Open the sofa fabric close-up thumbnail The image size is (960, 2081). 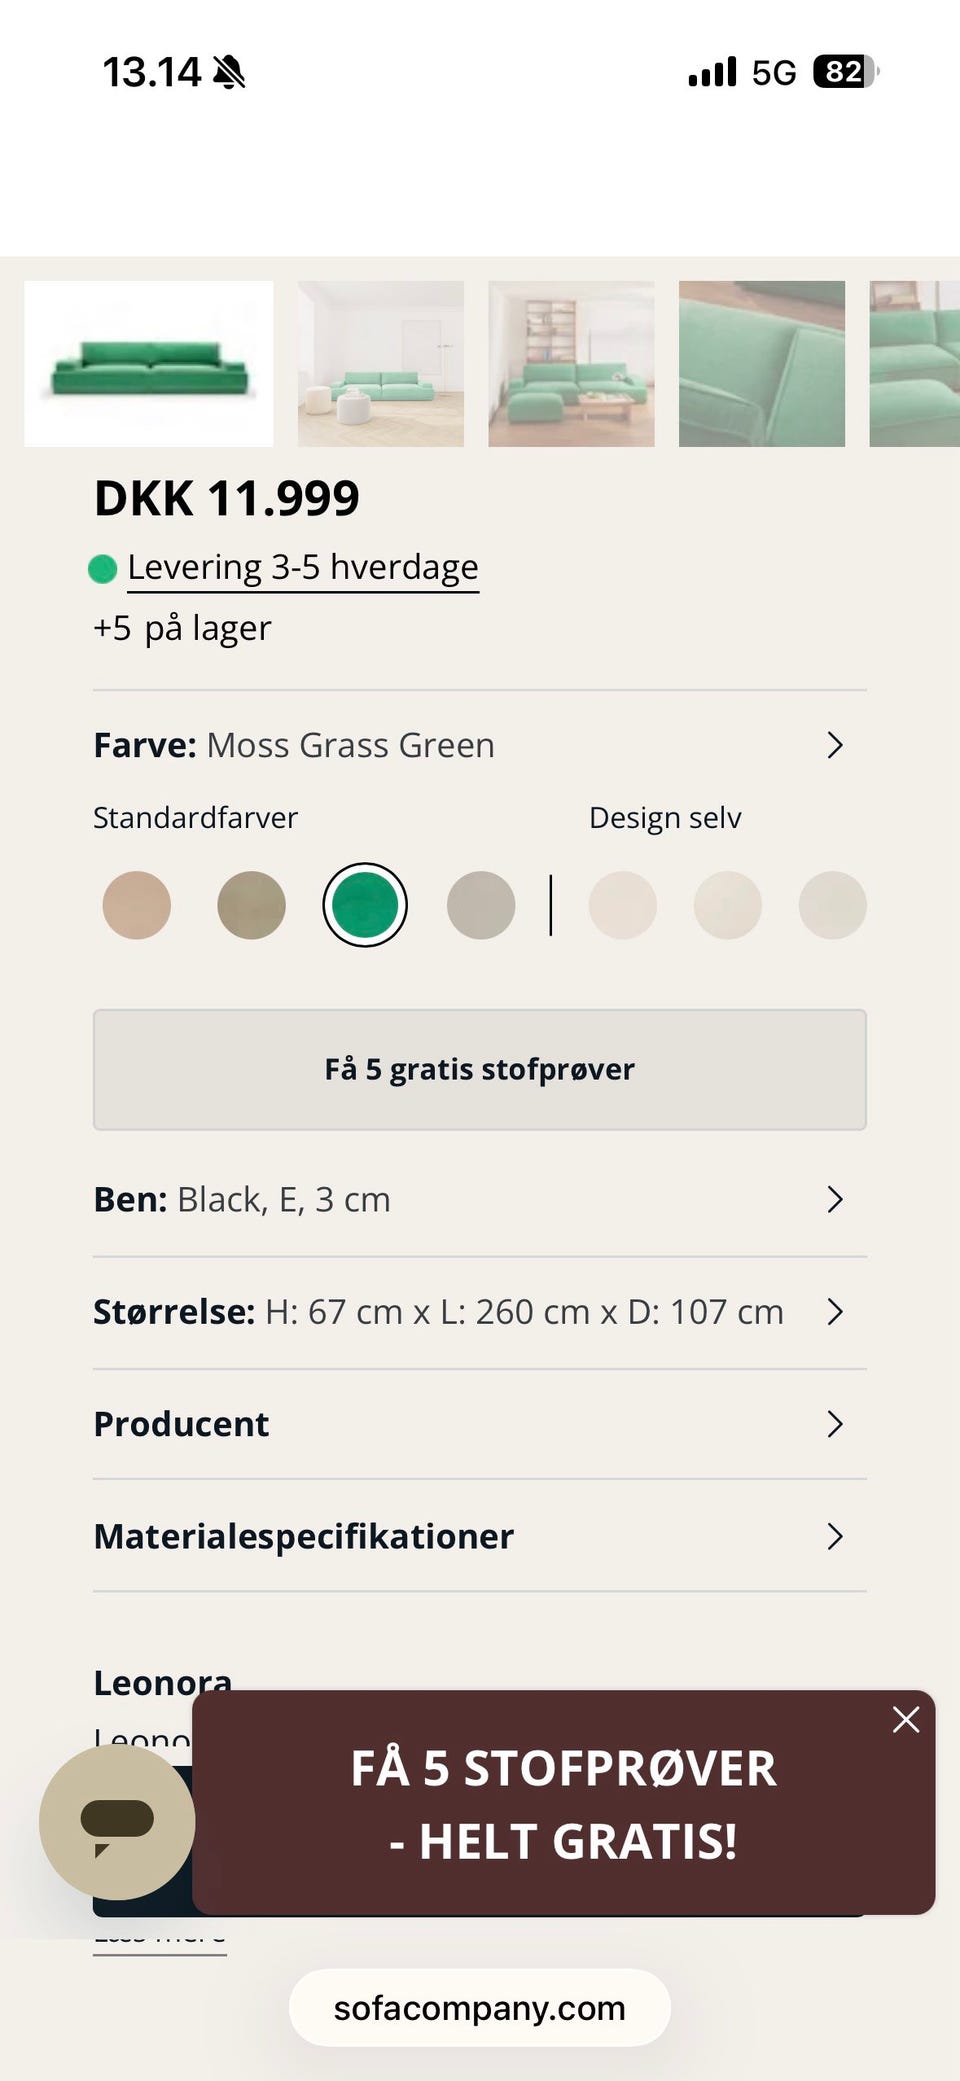(762, 364)
